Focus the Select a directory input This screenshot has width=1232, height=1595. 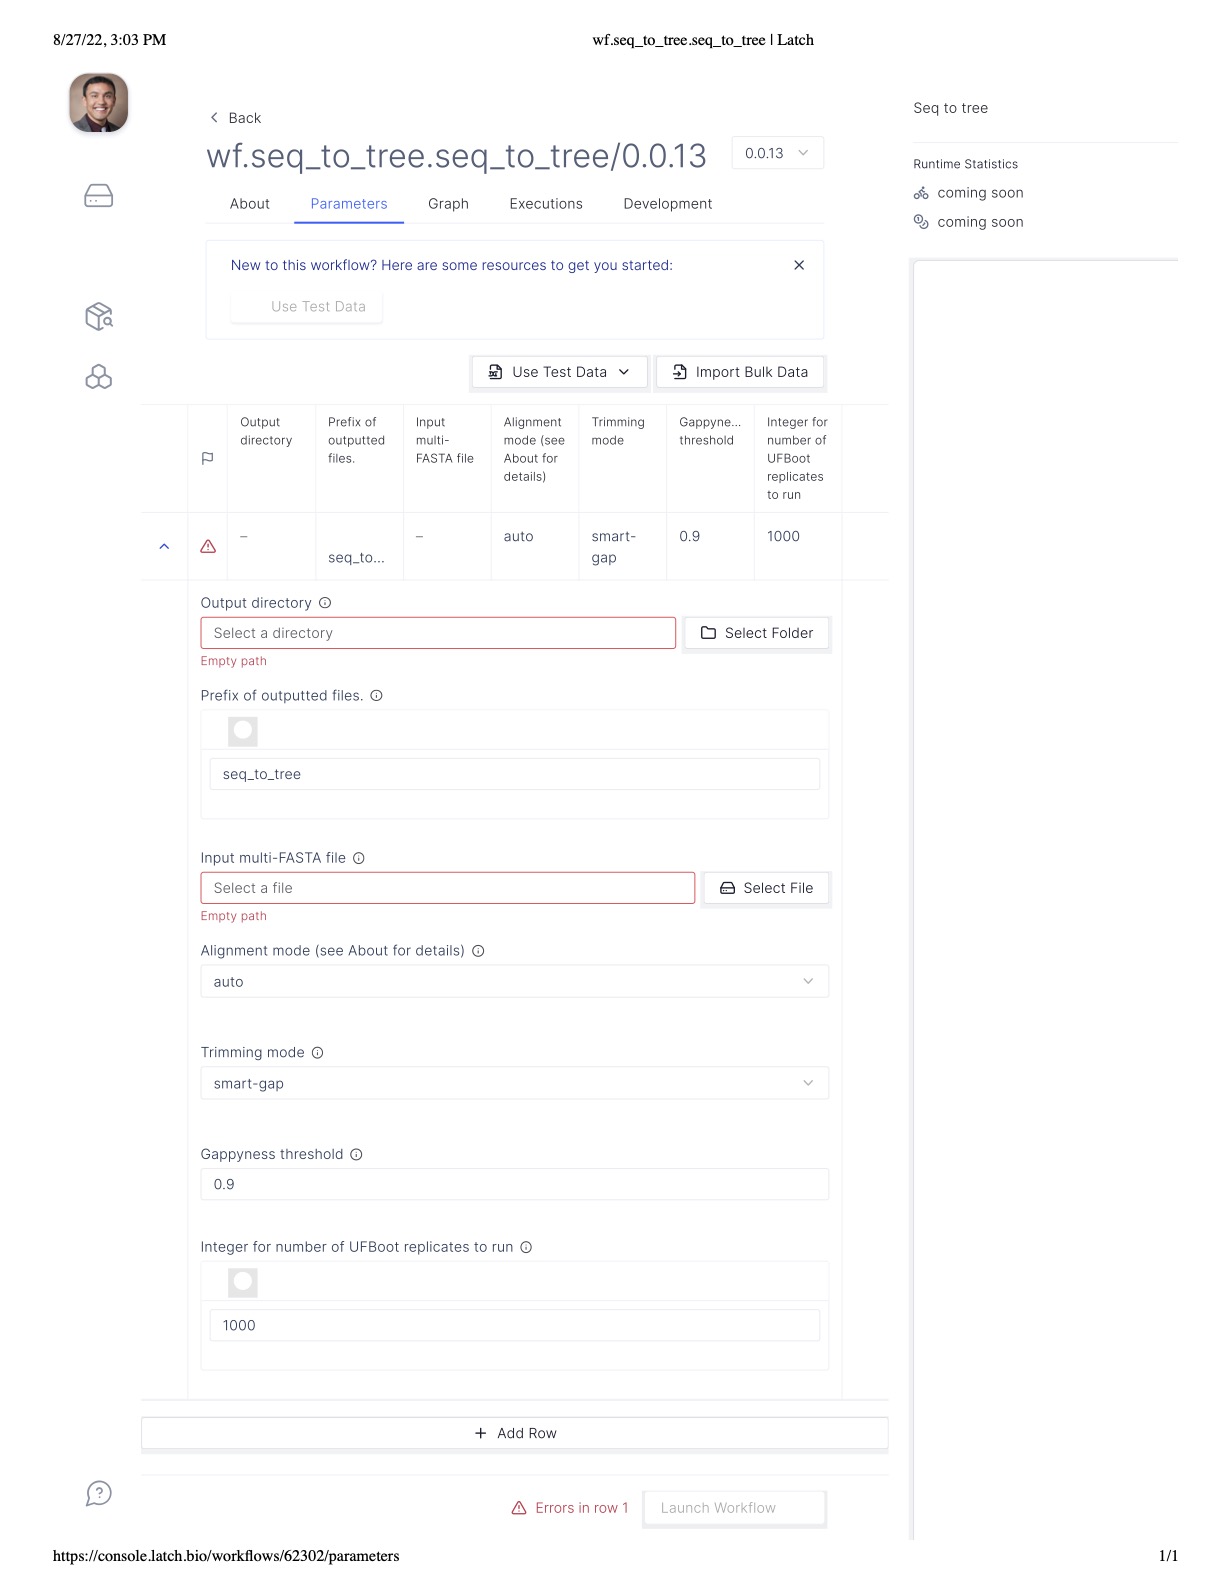coord(438,633)
